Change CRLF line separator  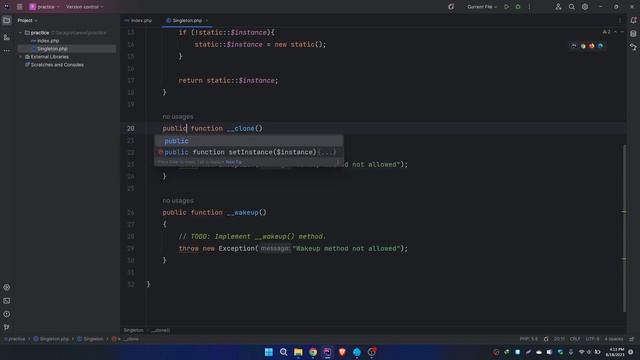(x=575, y=339)
